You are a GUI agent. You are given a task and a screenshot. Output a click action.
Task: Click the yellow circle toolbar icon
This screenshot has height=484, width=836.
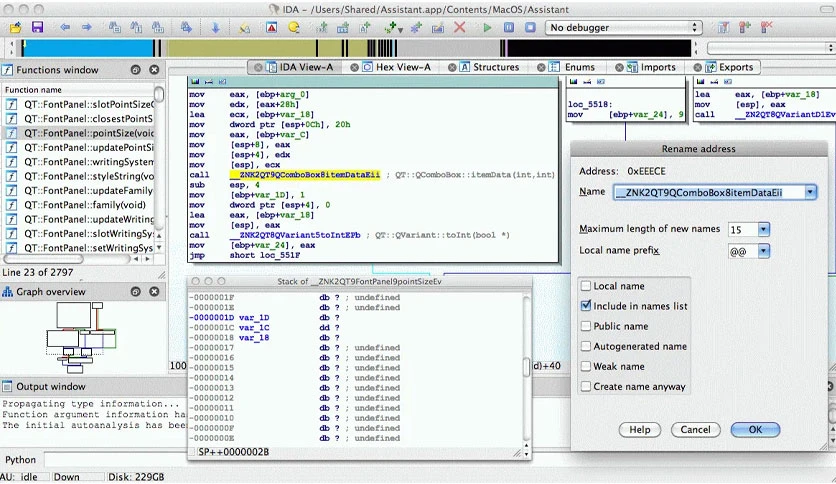click(x=294, y=27)
